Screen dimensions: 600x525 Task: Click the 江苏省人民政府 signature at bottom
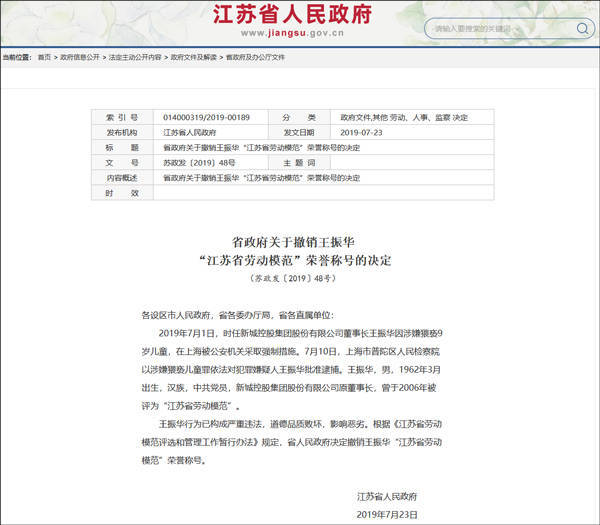[387, 497]
